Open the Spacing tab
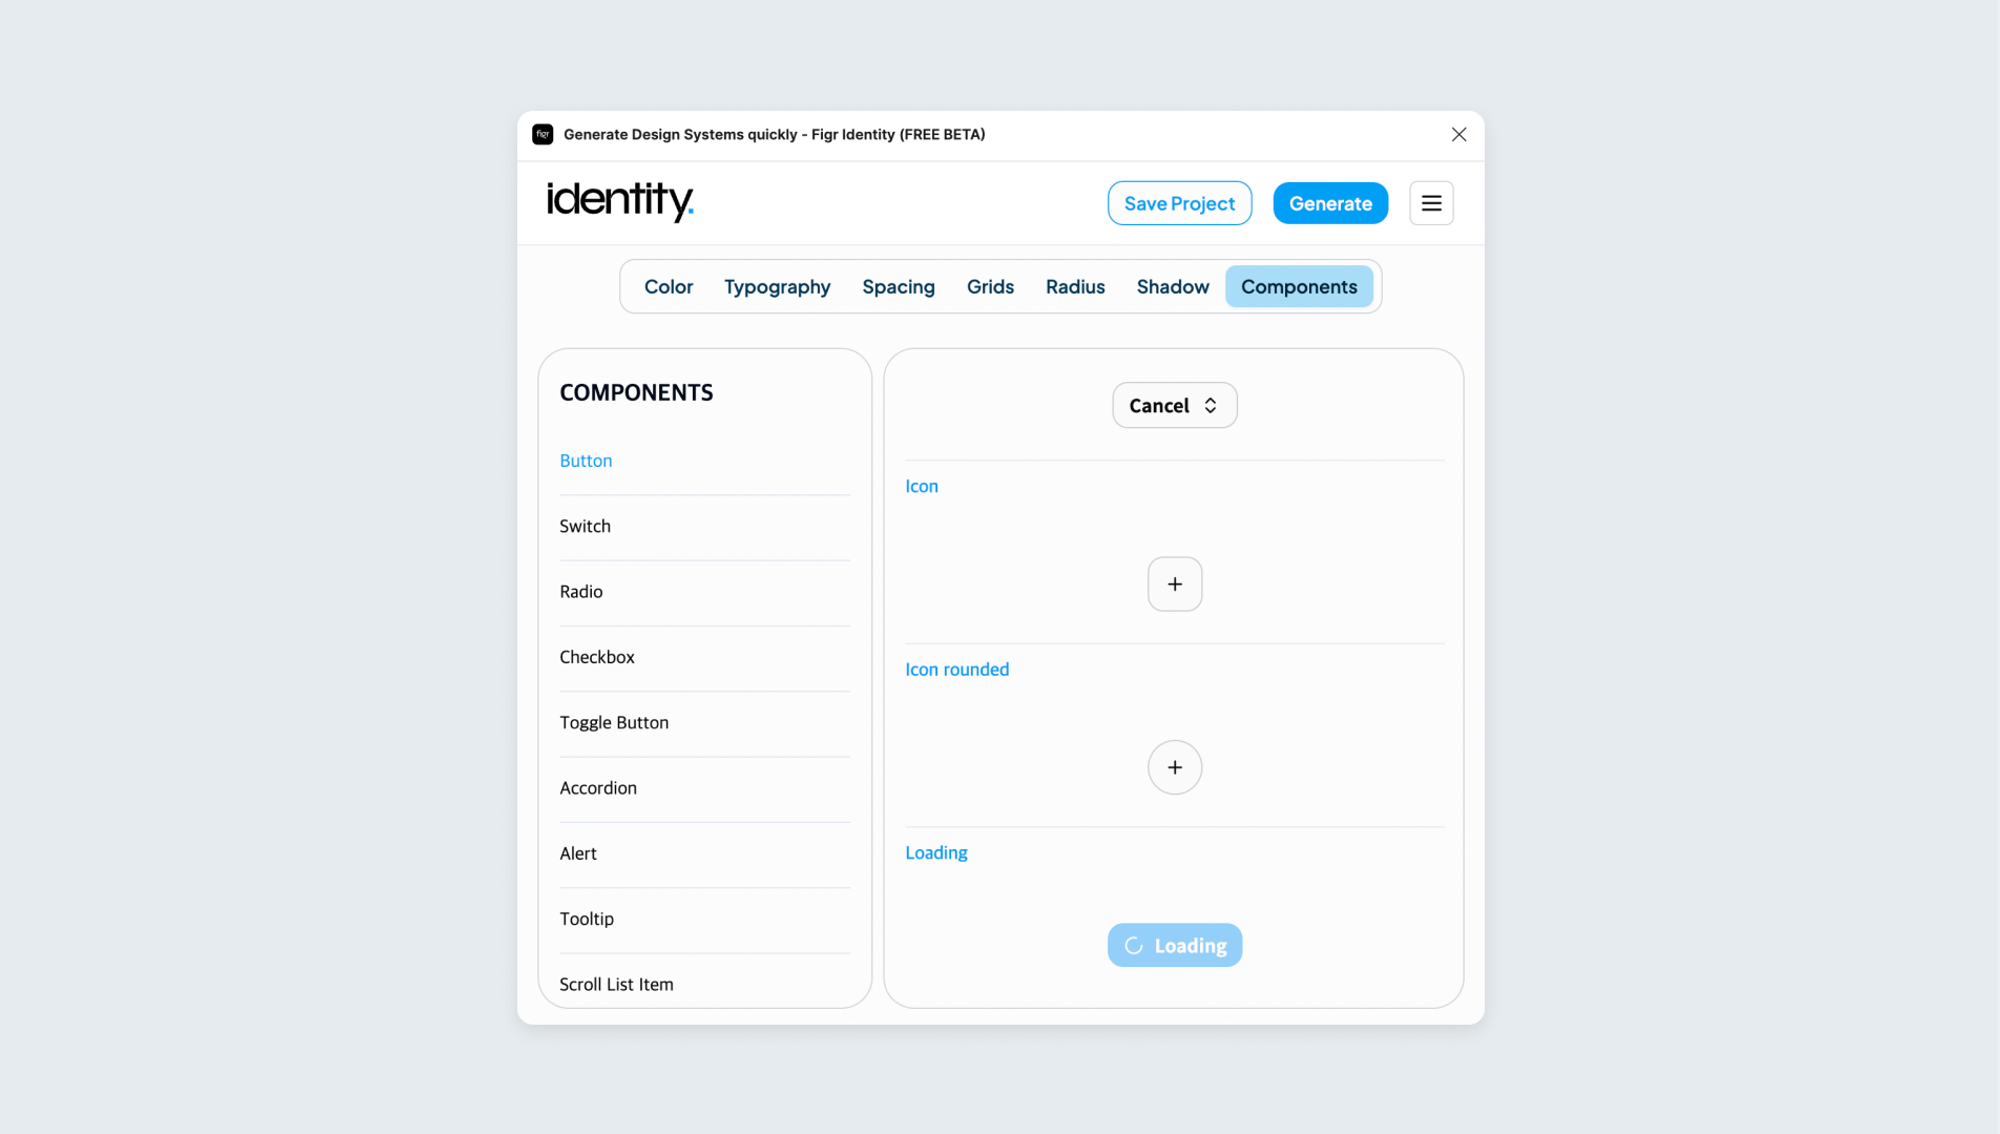The height and width of the screenshot is (1134, 2000). (898, 287)
